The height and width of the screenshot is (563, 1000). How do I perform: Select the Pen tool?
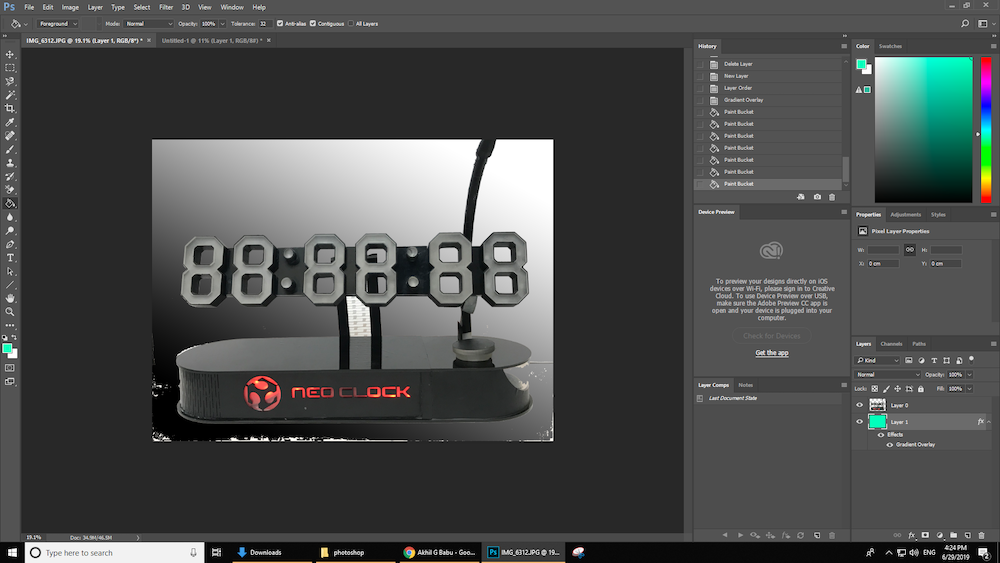[x=10, y=244]
